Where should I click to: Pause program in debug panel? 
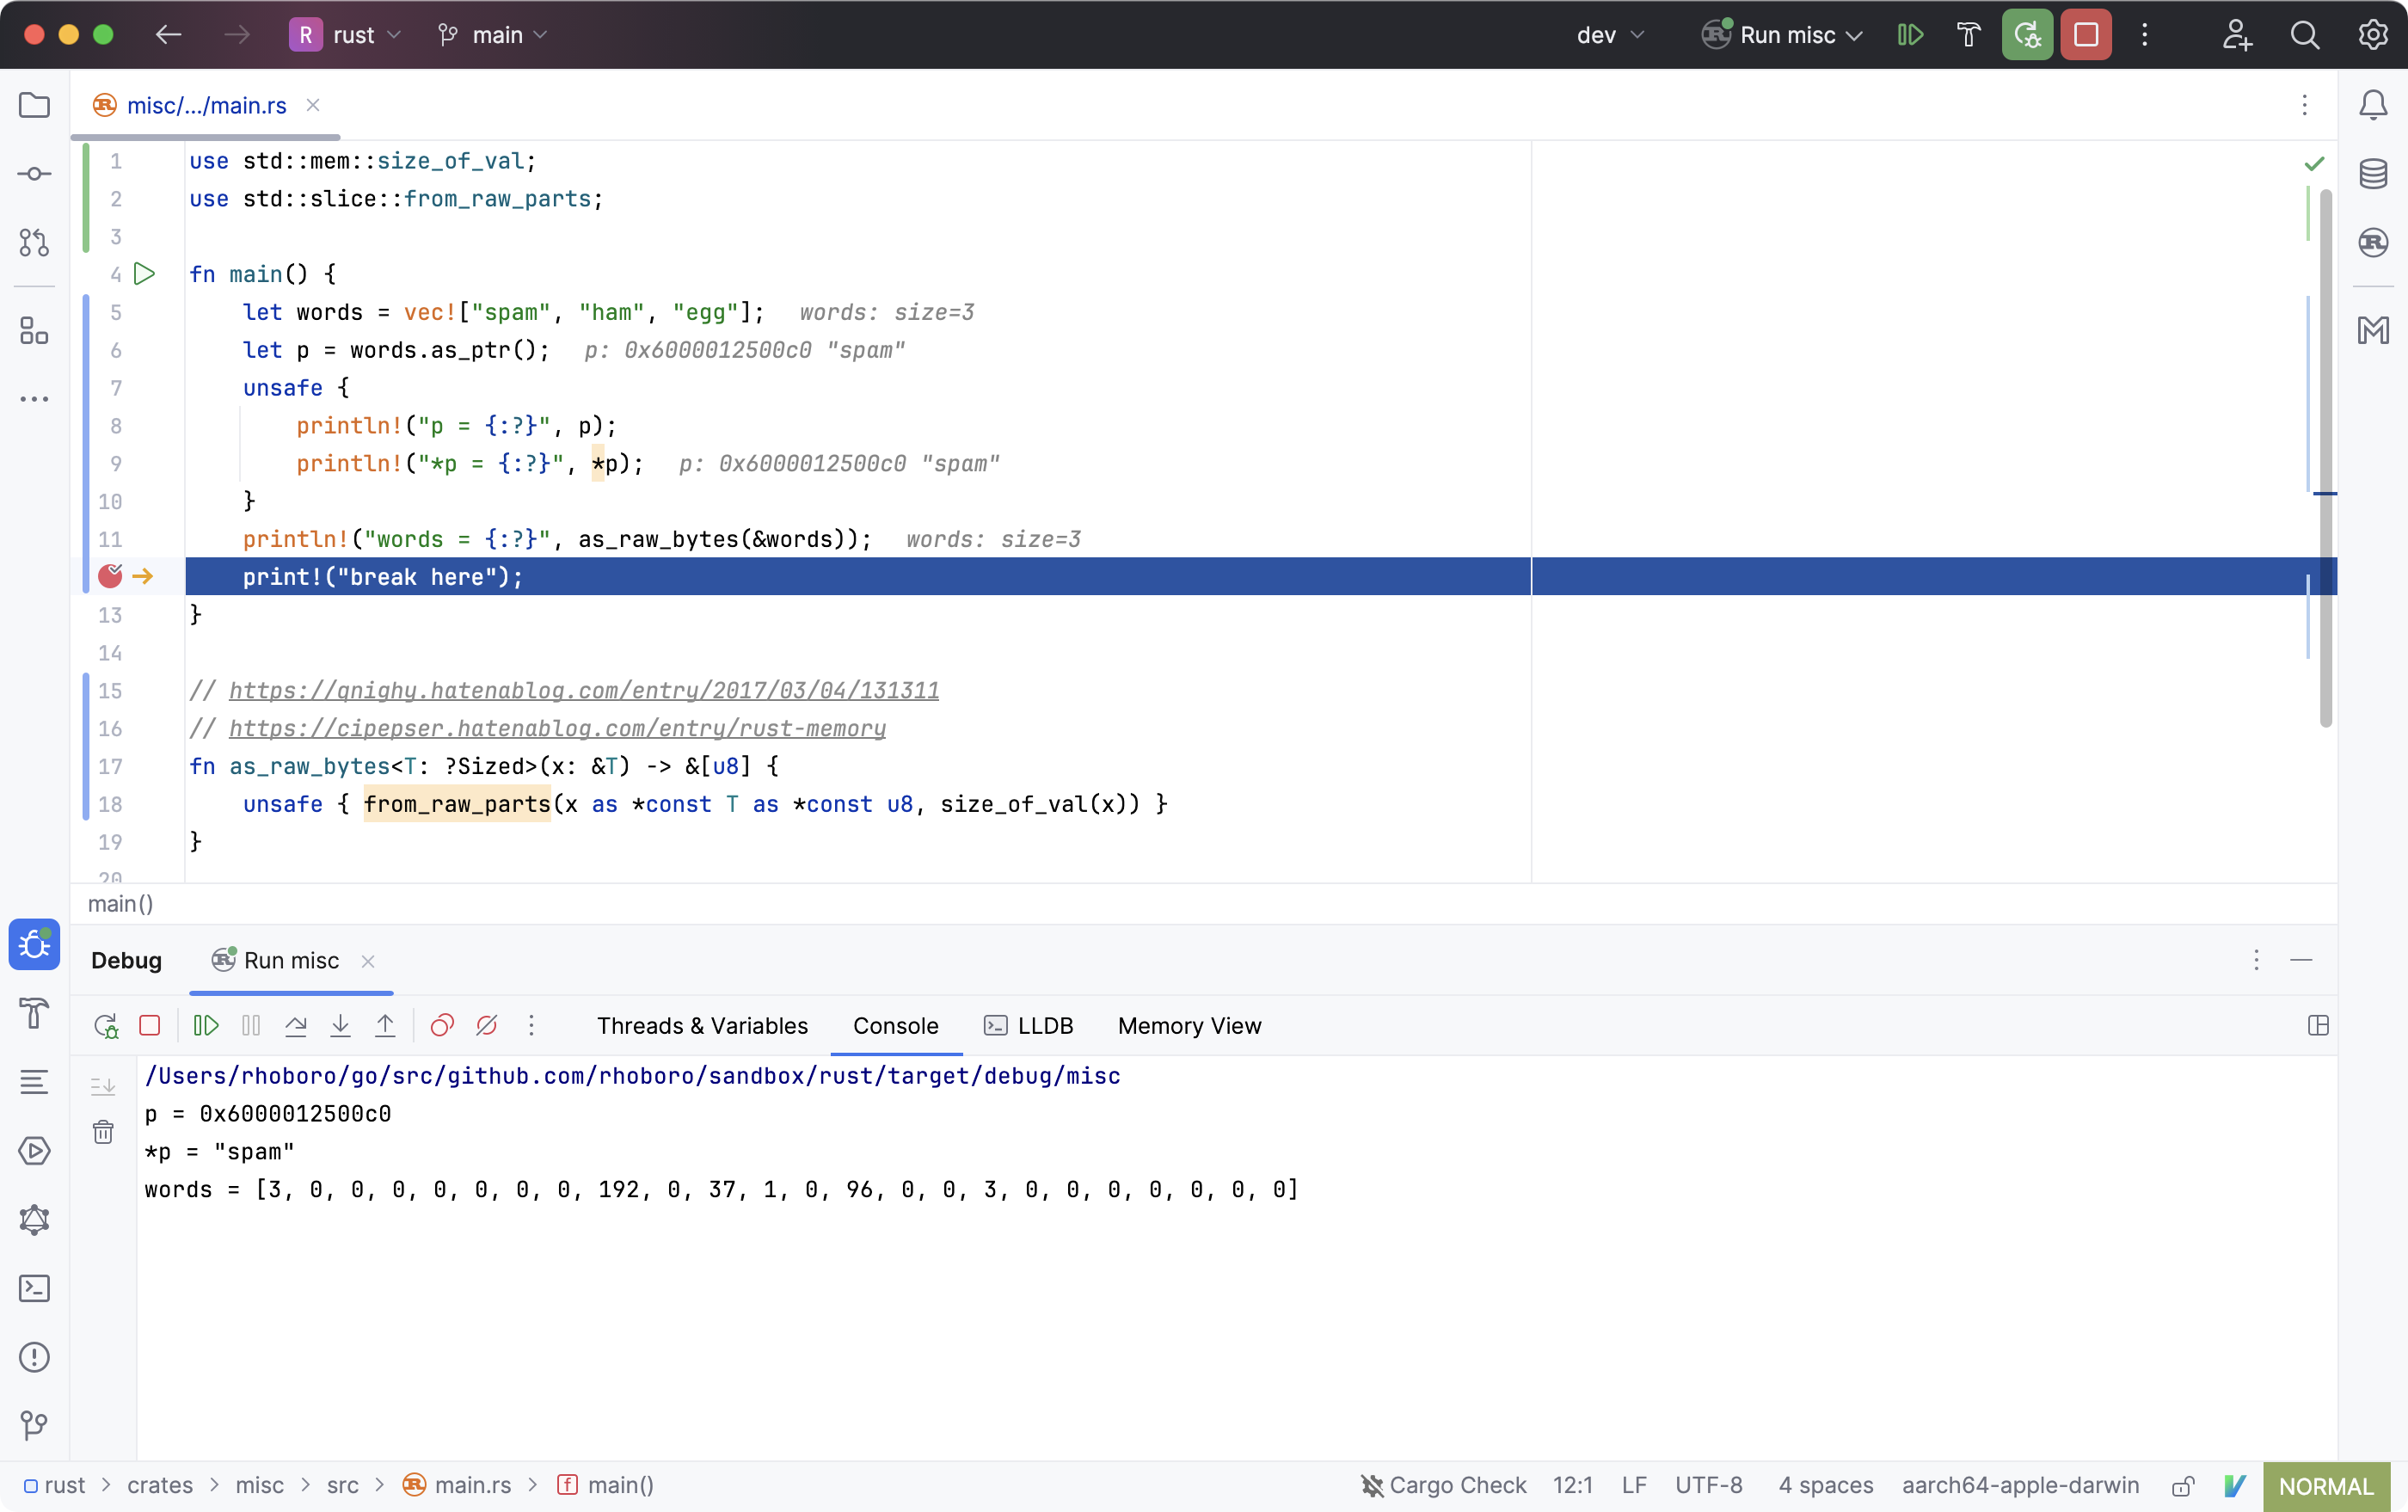point(251,1025)
